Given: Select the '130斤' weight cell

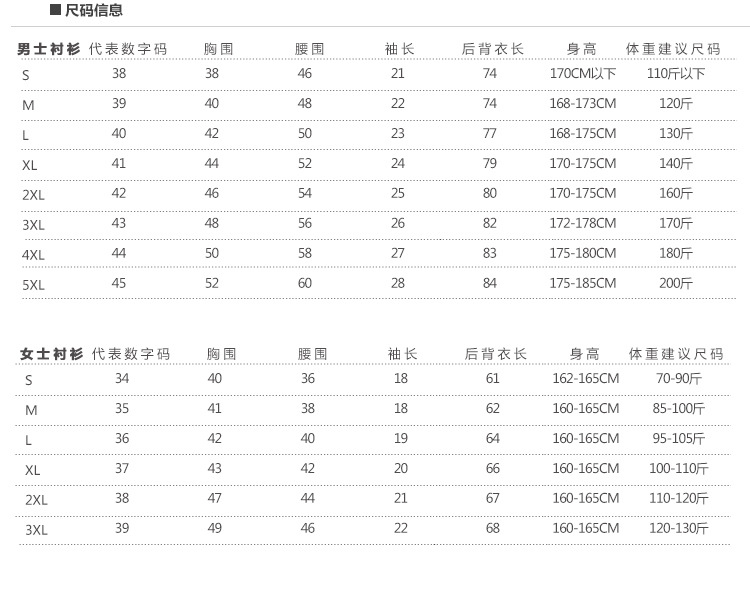Looking at the screenshot, I should click(x=676, y=133).
